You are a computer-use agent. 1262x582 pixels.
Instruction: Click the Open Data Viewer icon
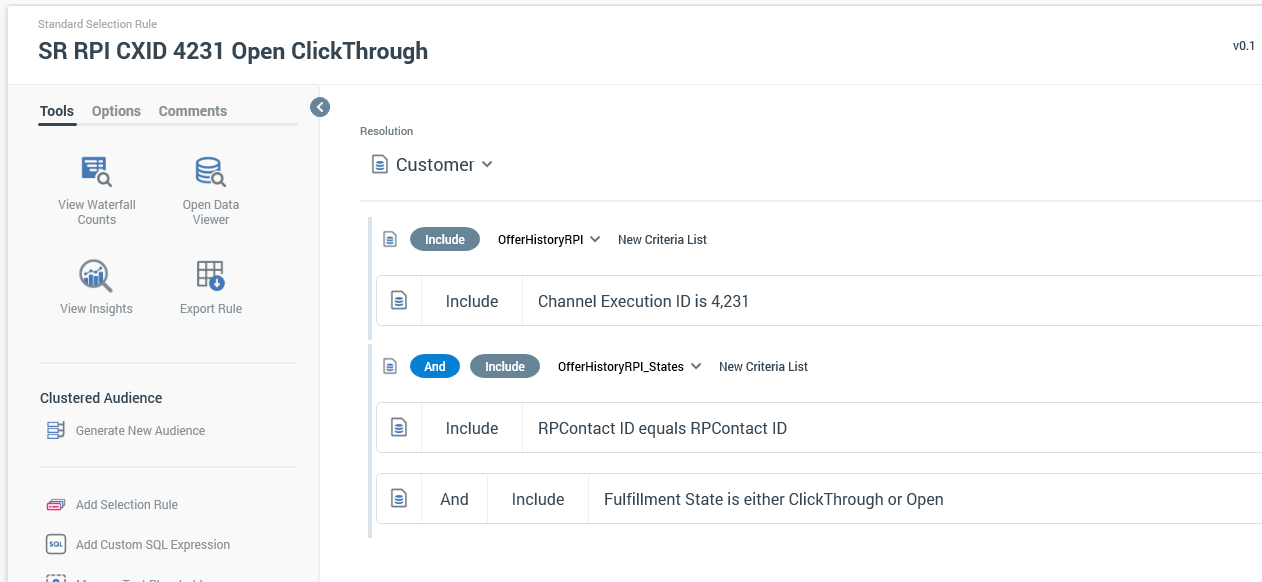coord(210,172)
